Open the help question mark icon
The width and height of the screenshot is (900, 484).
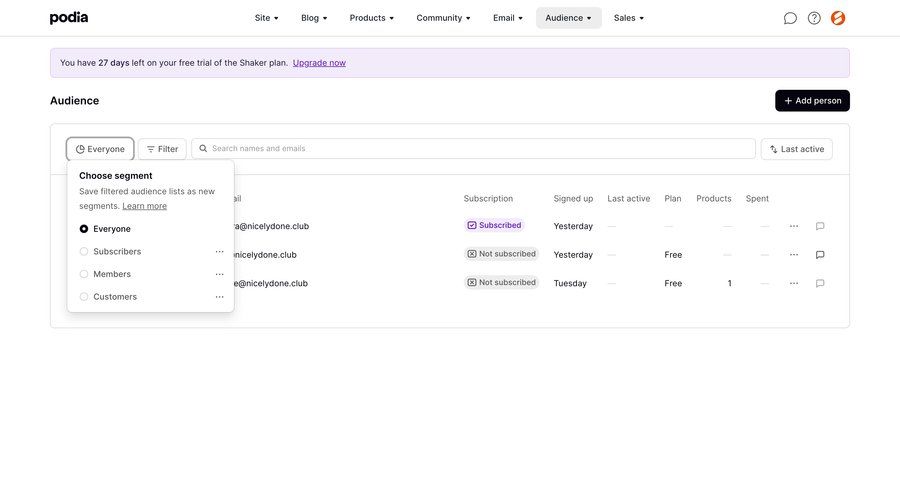point(814,18)
